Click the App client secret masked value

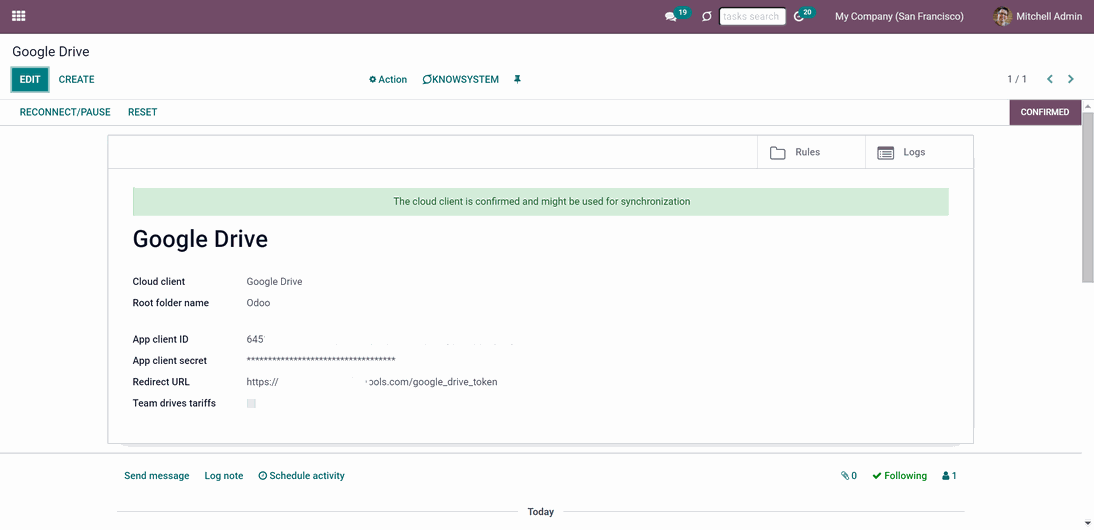321,361
